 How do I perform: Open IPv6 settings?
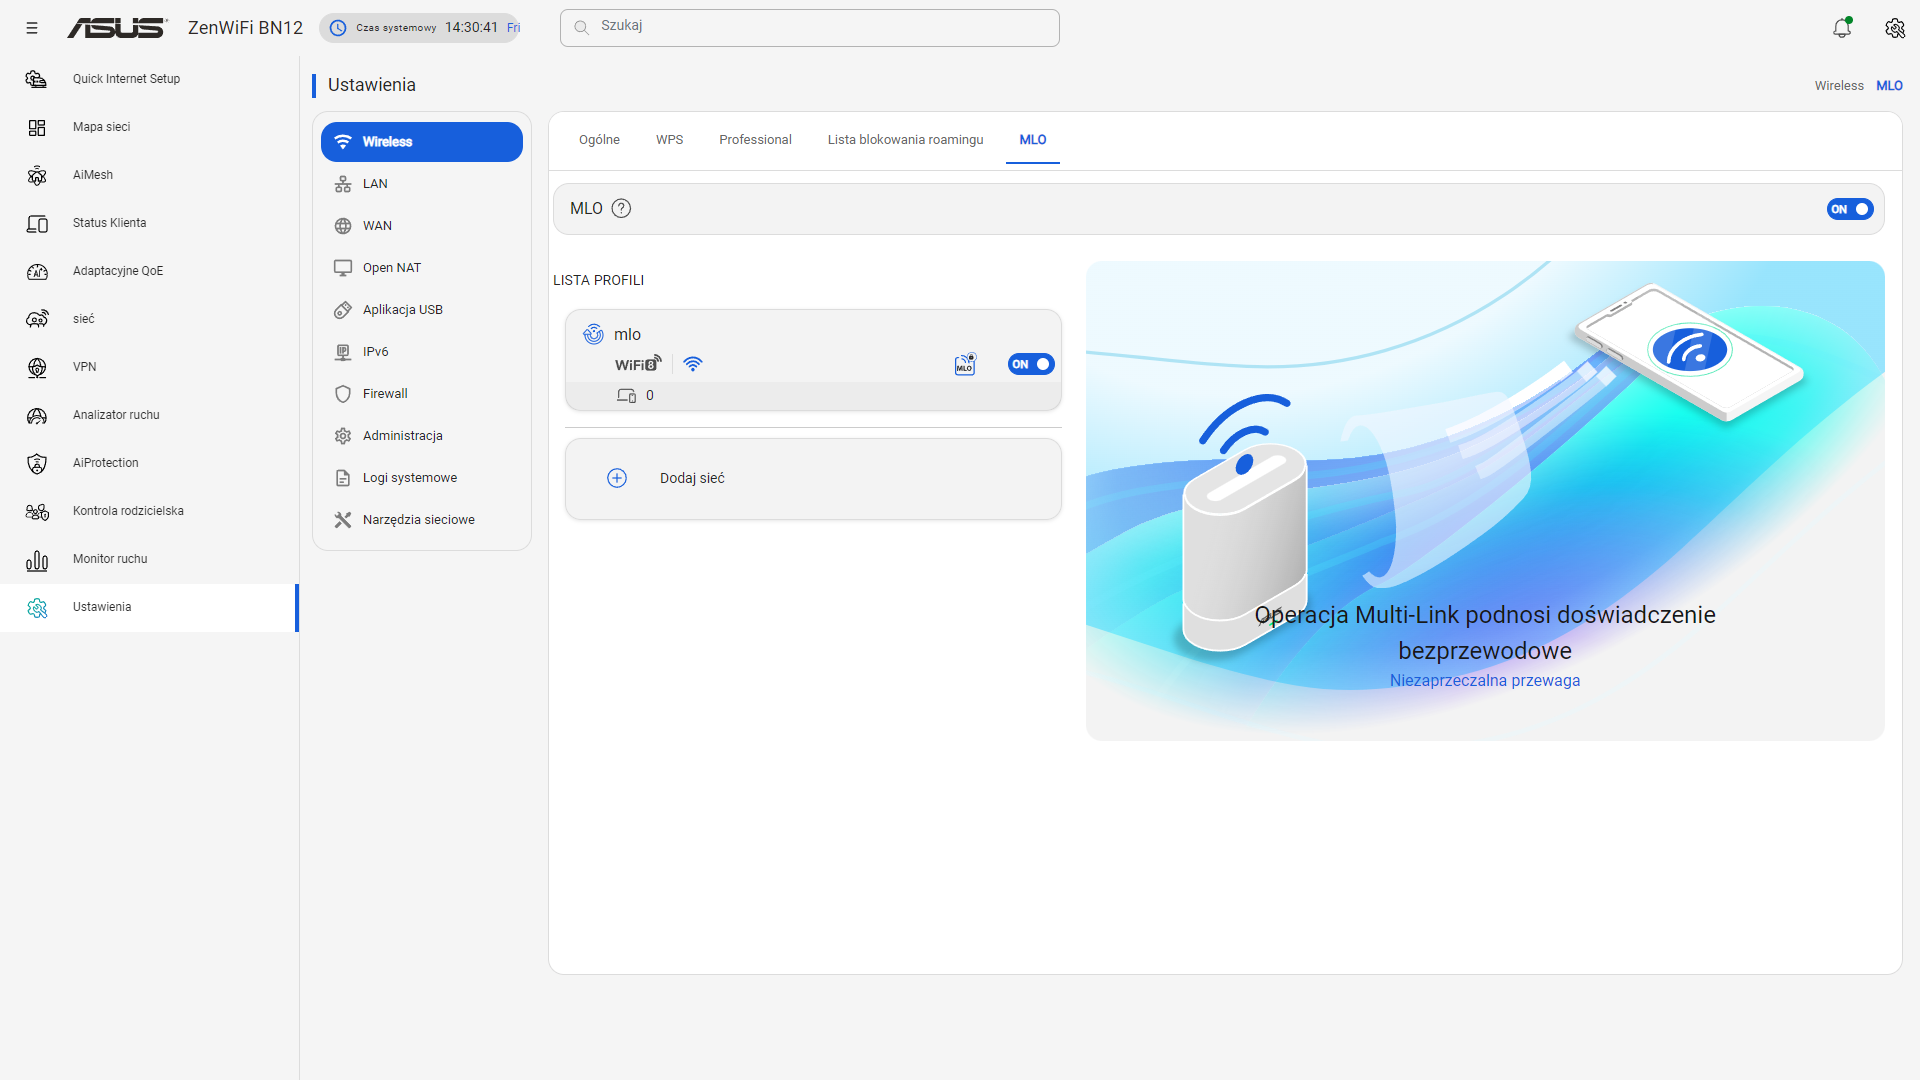422,352
